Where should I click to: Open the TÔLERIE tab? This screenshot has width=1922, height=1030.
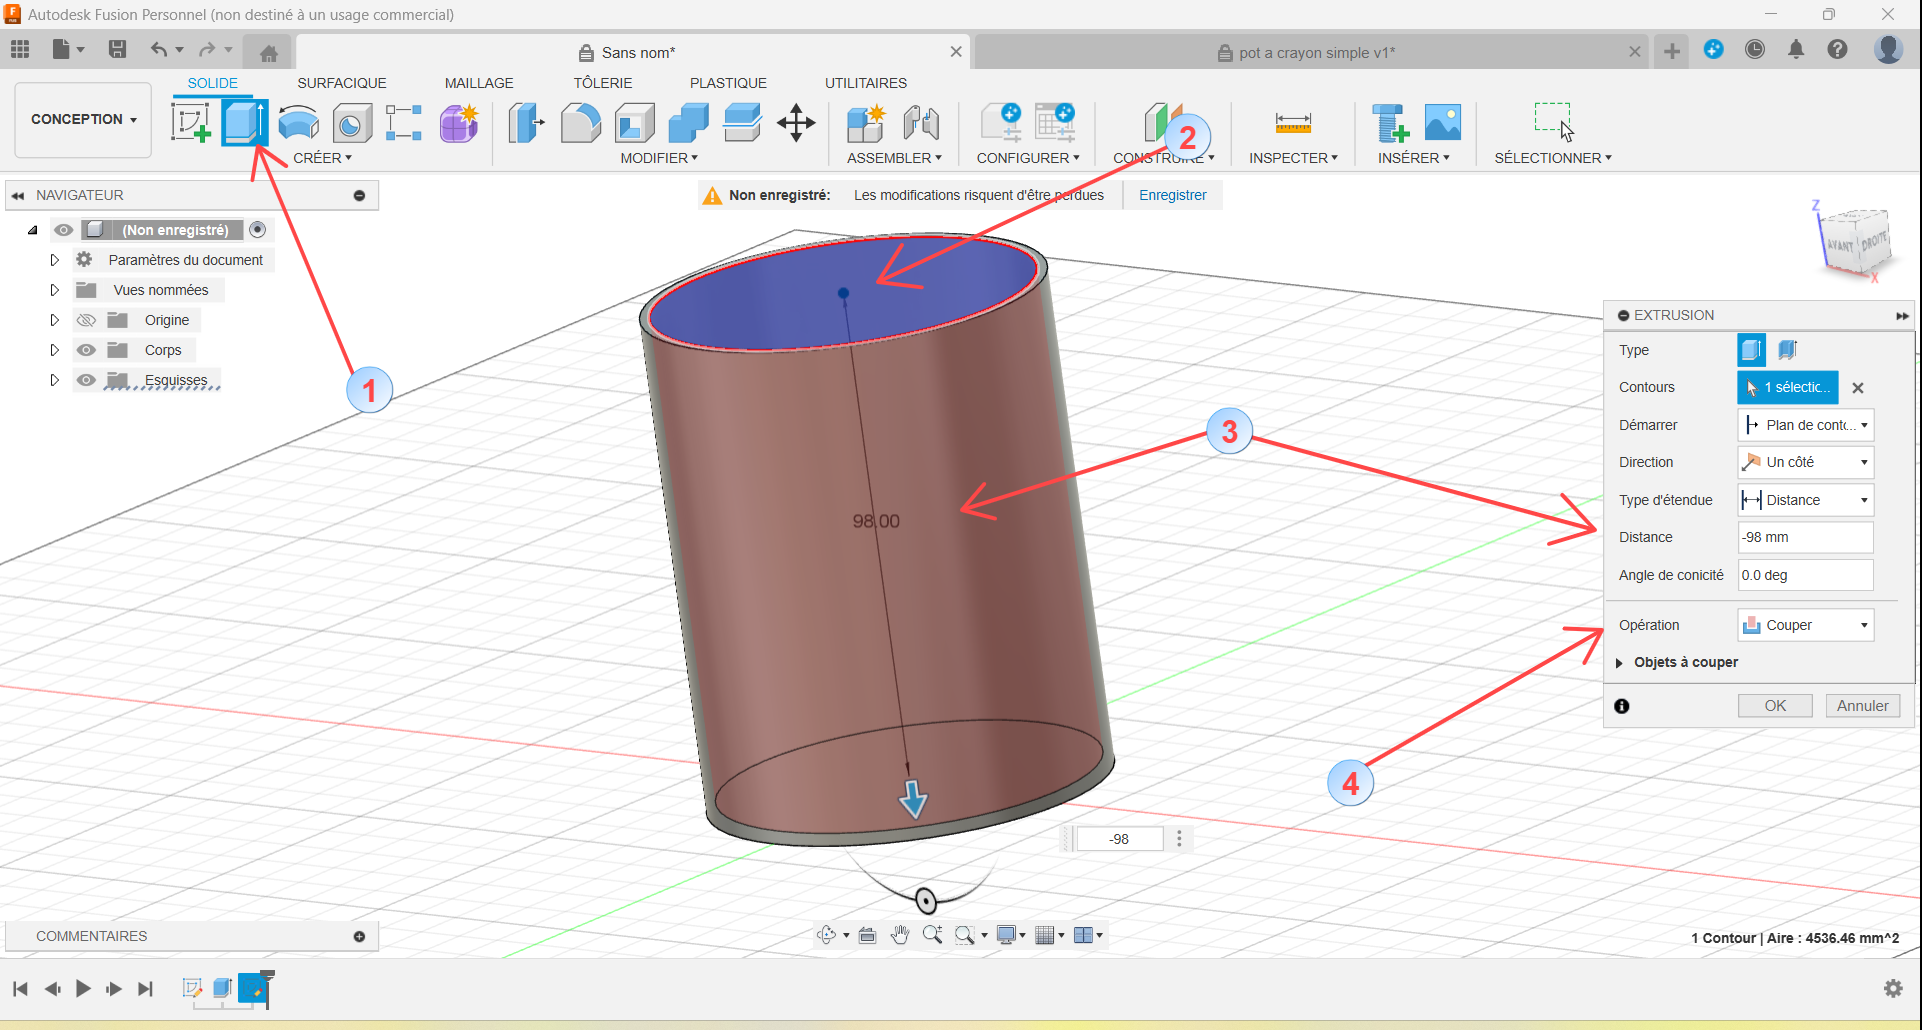[x=603, y=83]
